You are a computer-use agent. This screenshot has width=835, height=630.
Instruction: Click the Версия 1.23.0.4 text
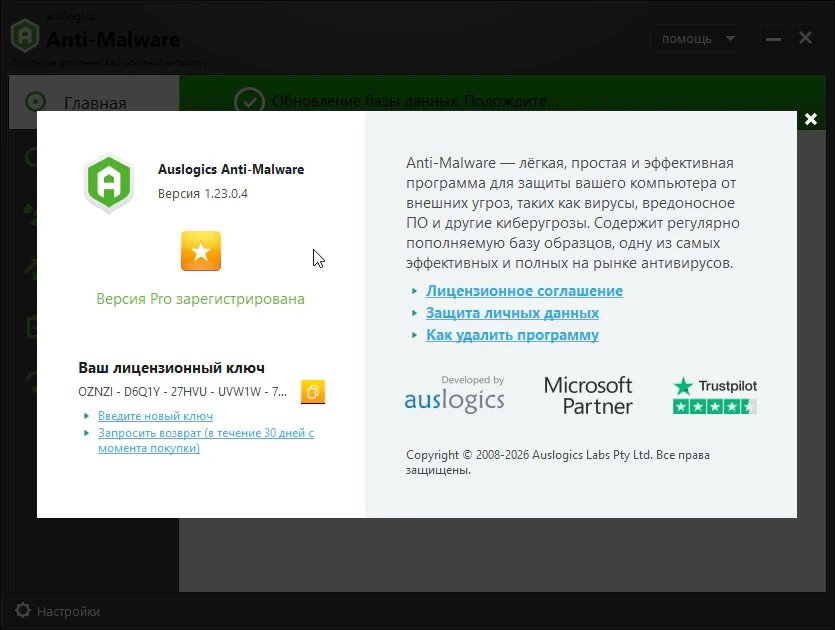(x=202, y=193)
